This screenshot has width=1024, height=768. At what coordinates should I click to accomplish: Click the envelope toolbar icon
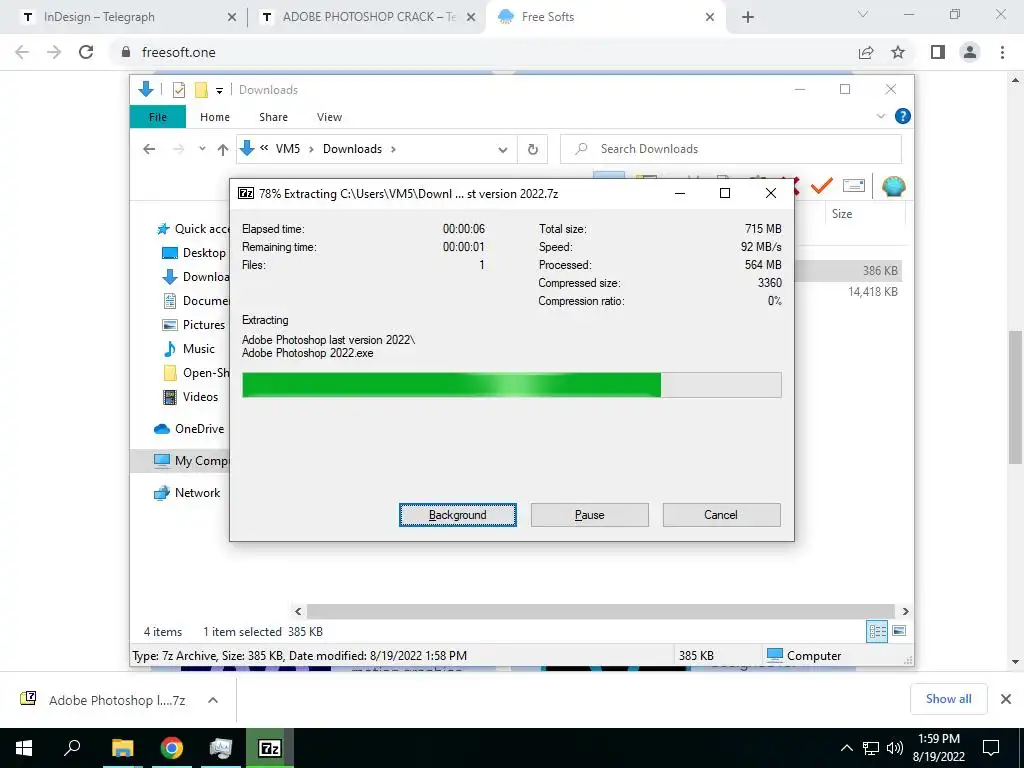click(854, 186)
